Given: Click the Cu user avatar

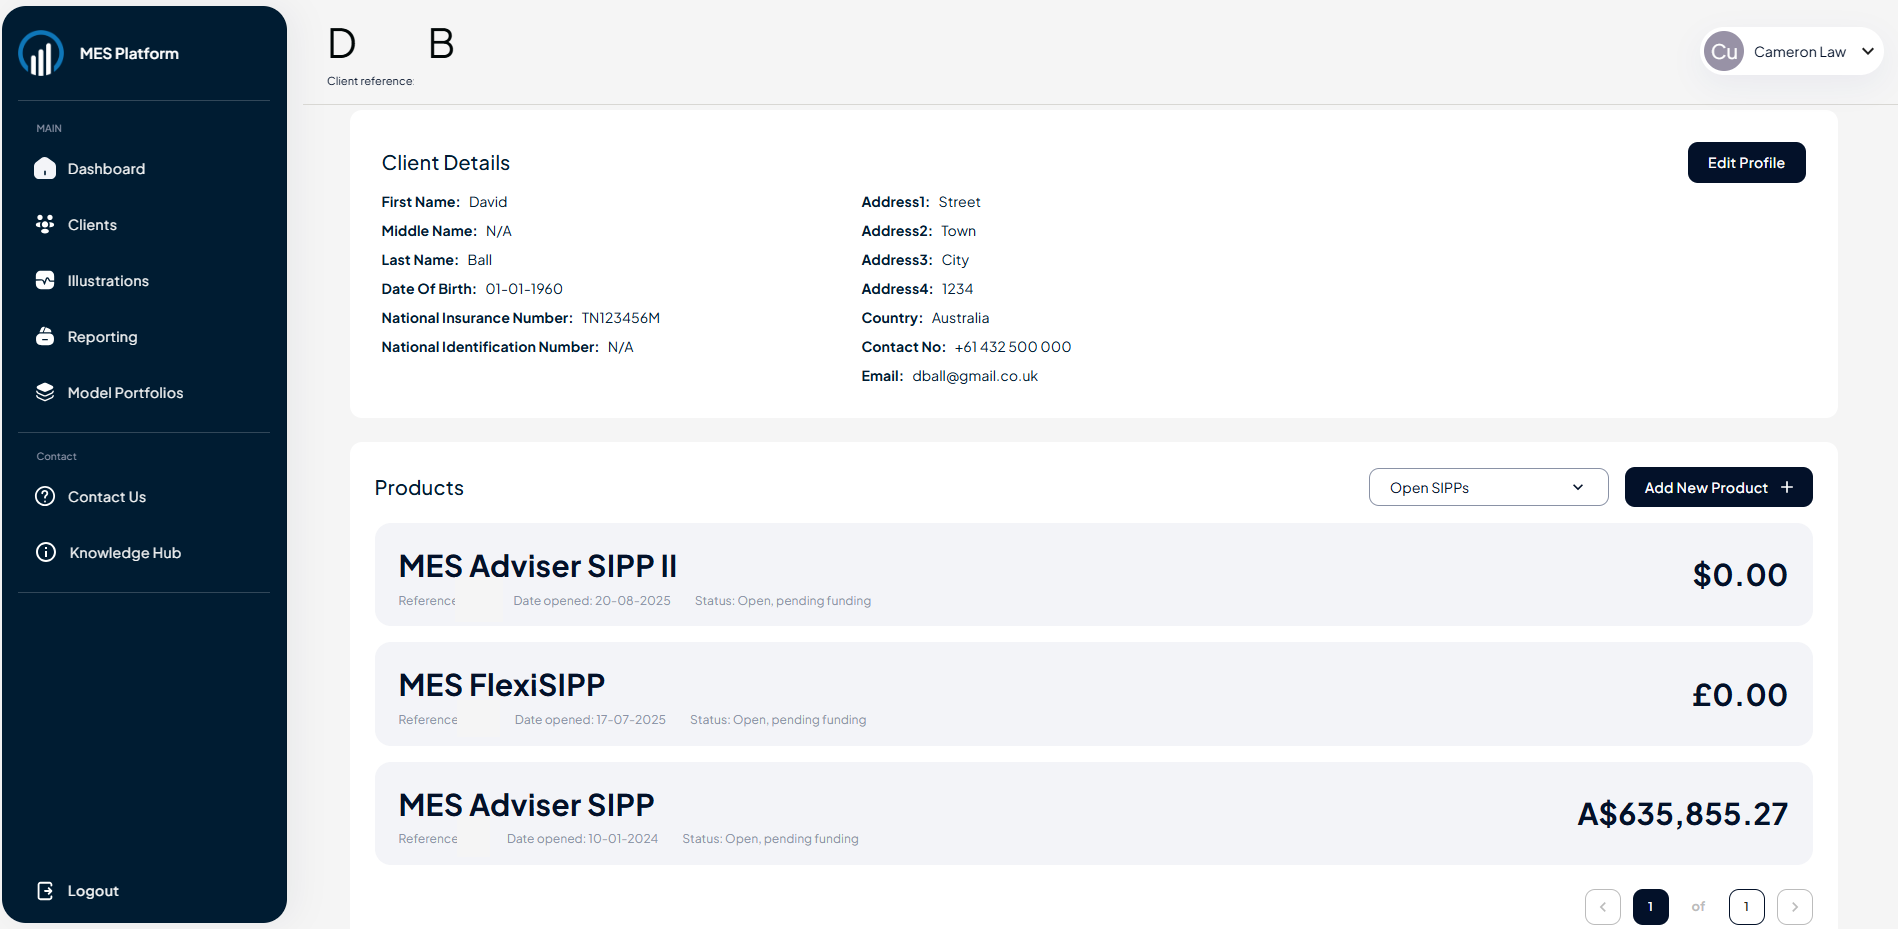Looking at the screenshot, I should 1724,52.
